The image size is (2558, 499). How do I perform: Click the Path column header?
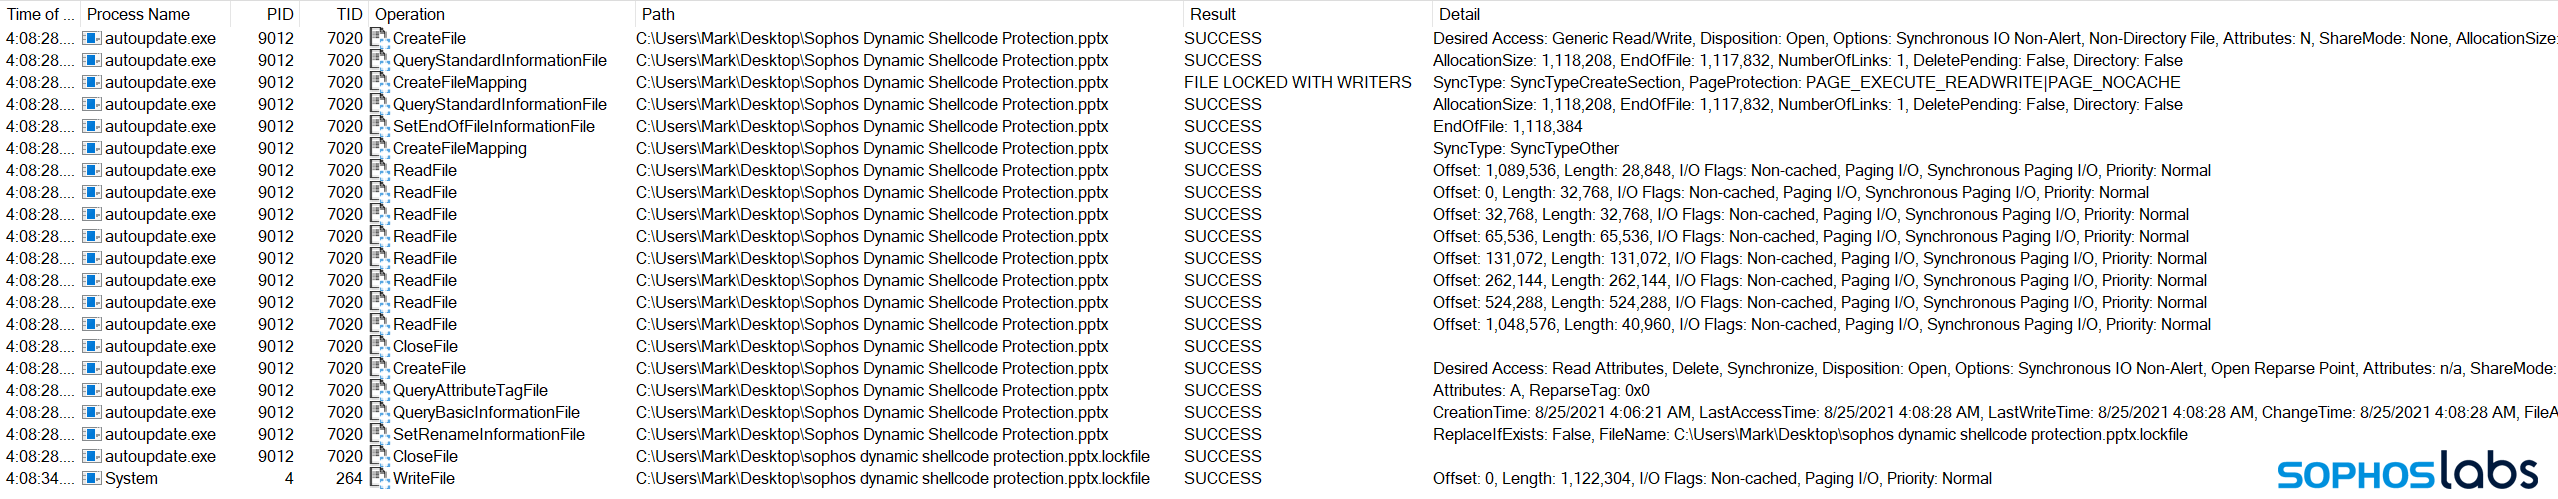tap(658, 14)
